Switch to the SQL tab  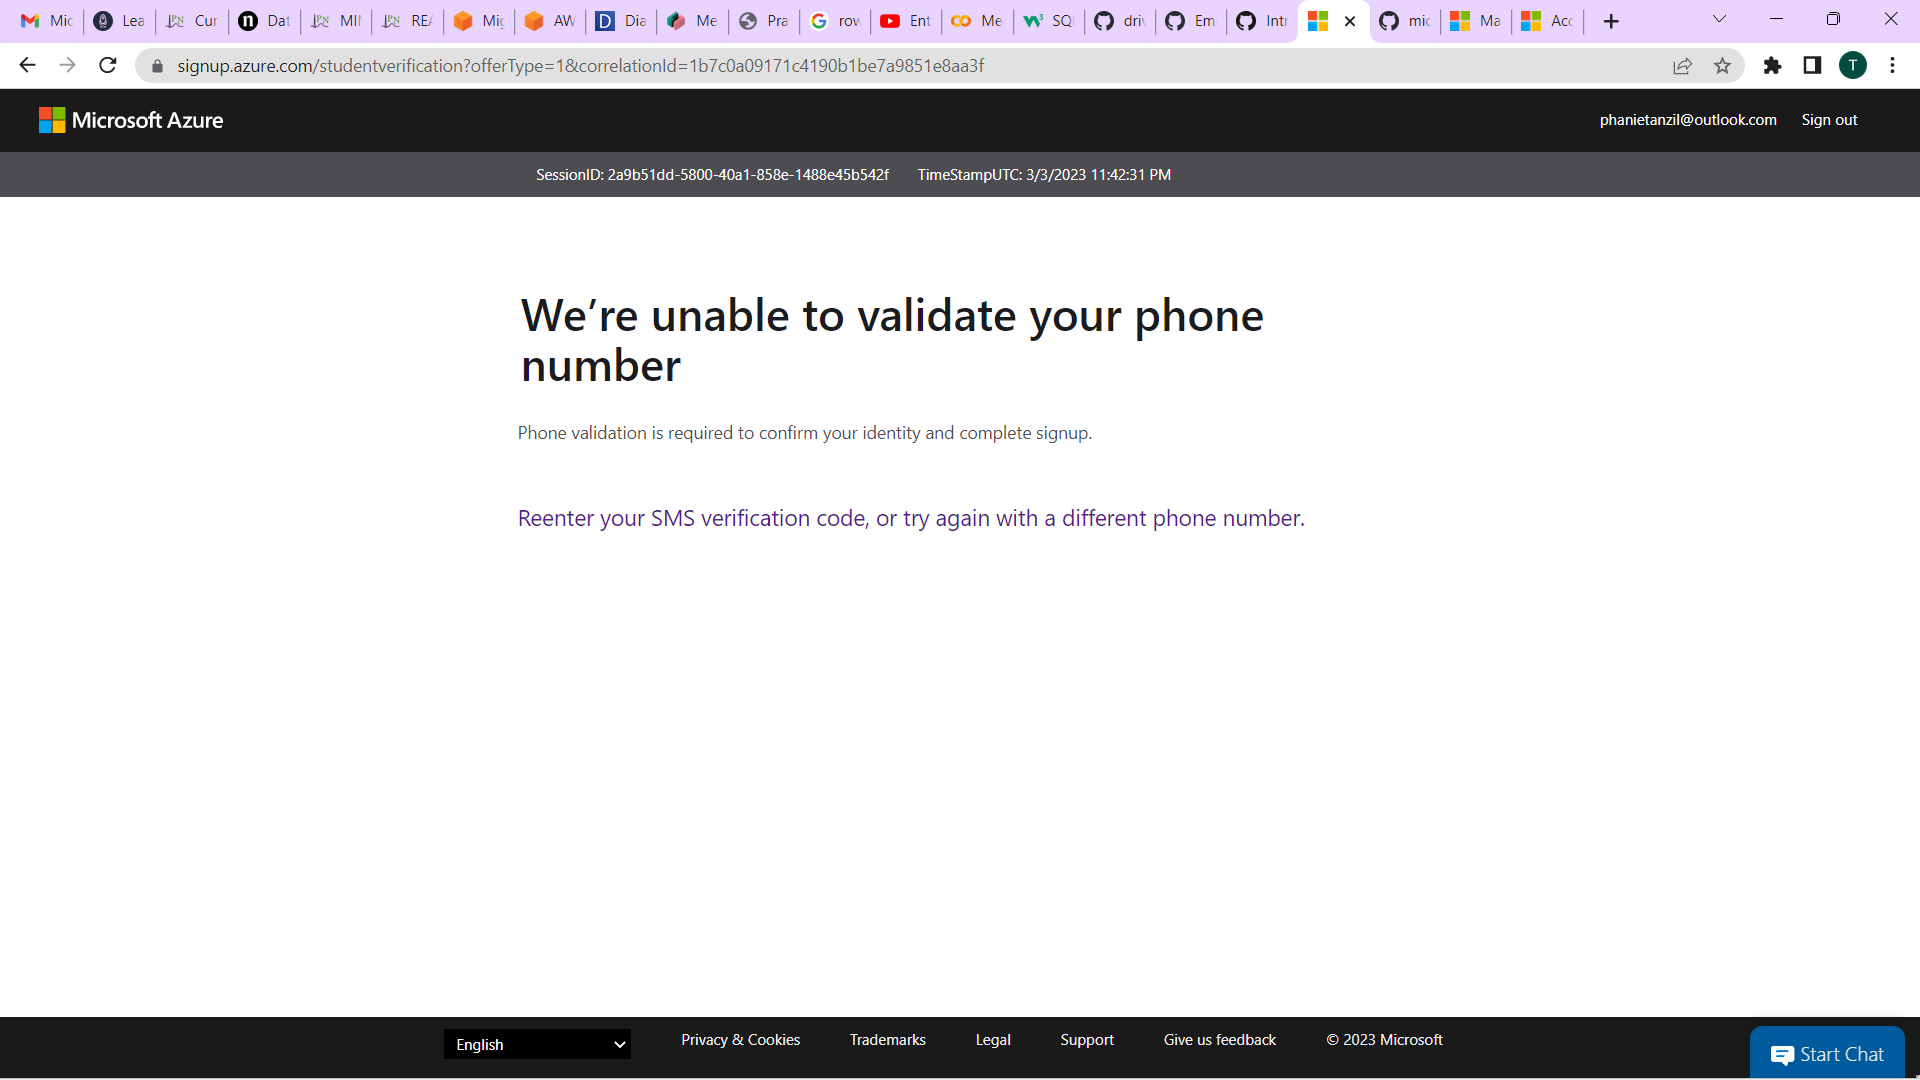[x=1048, y=20]
